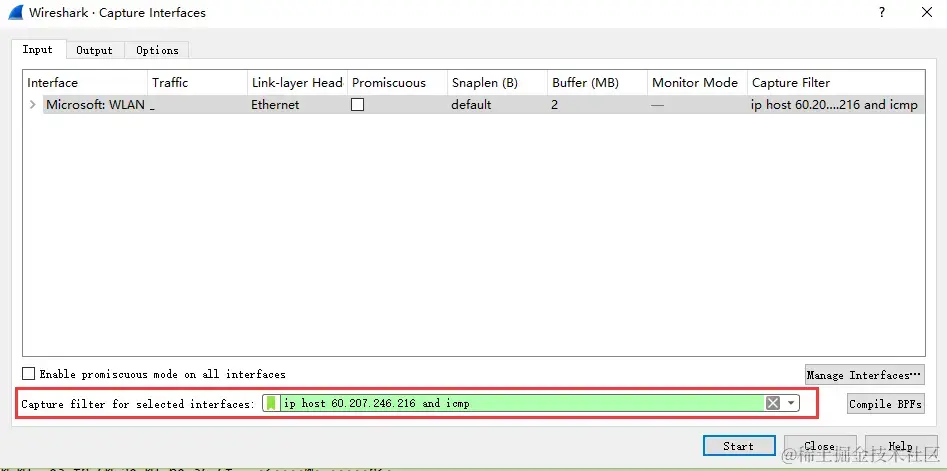This screenshot has height=471, width=947.
Task: Click the green bookmark icon in capture filter
Action: point(271,403)
